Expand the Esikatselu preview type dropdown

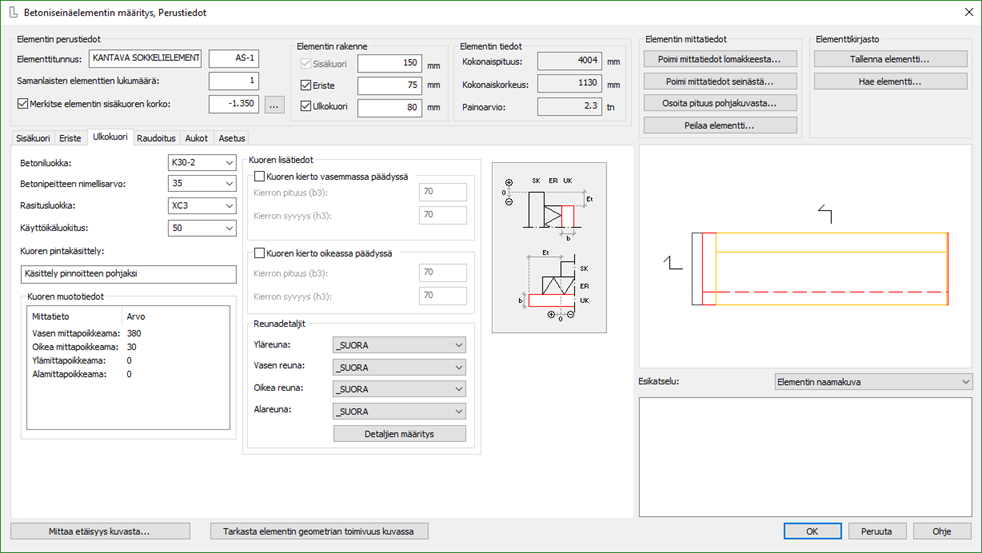[872, 382]
